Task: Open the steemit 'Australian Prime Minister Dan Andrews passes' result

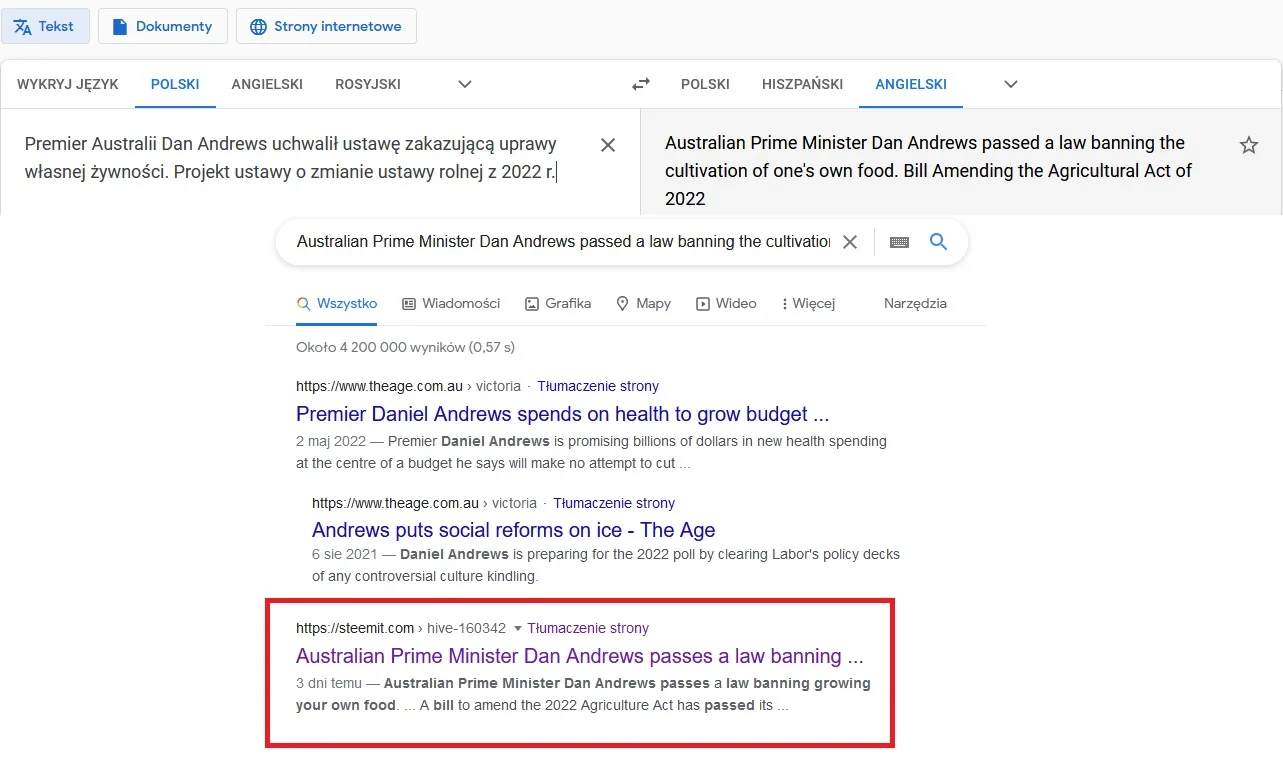Action: (580, 656)
